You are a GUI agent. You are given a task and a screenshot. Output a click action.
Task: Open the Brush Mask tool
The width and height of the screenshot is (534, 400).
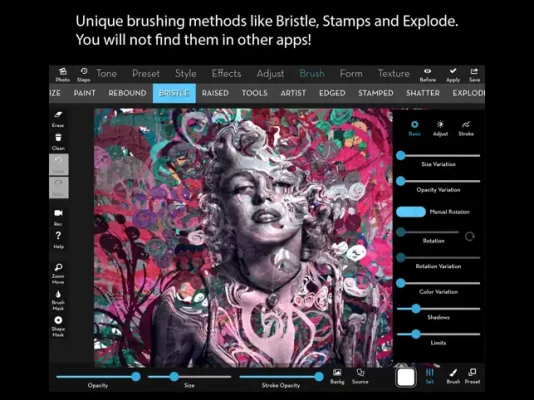58,300
